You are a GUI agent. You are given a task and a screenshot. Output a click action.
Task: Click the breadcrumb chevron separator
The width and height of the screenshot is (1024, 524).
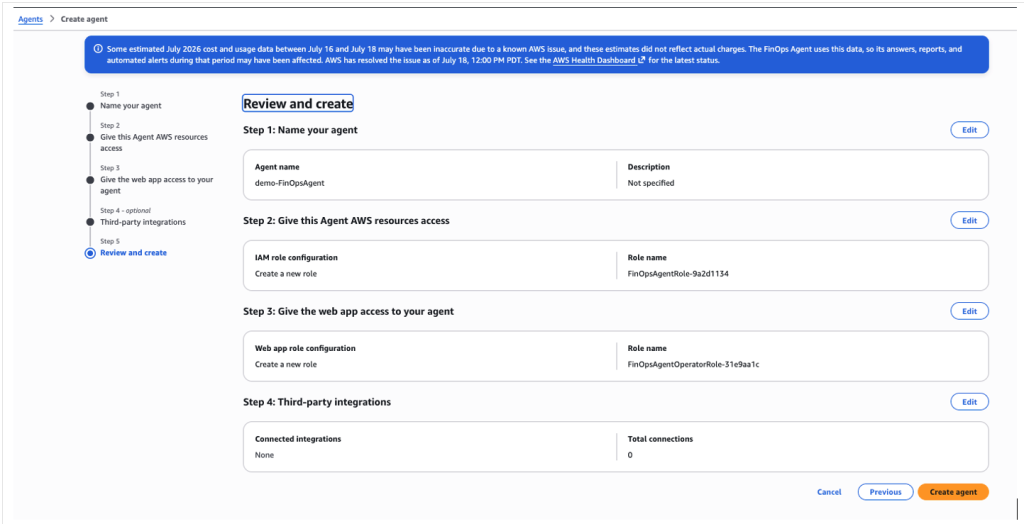[52, 19]
